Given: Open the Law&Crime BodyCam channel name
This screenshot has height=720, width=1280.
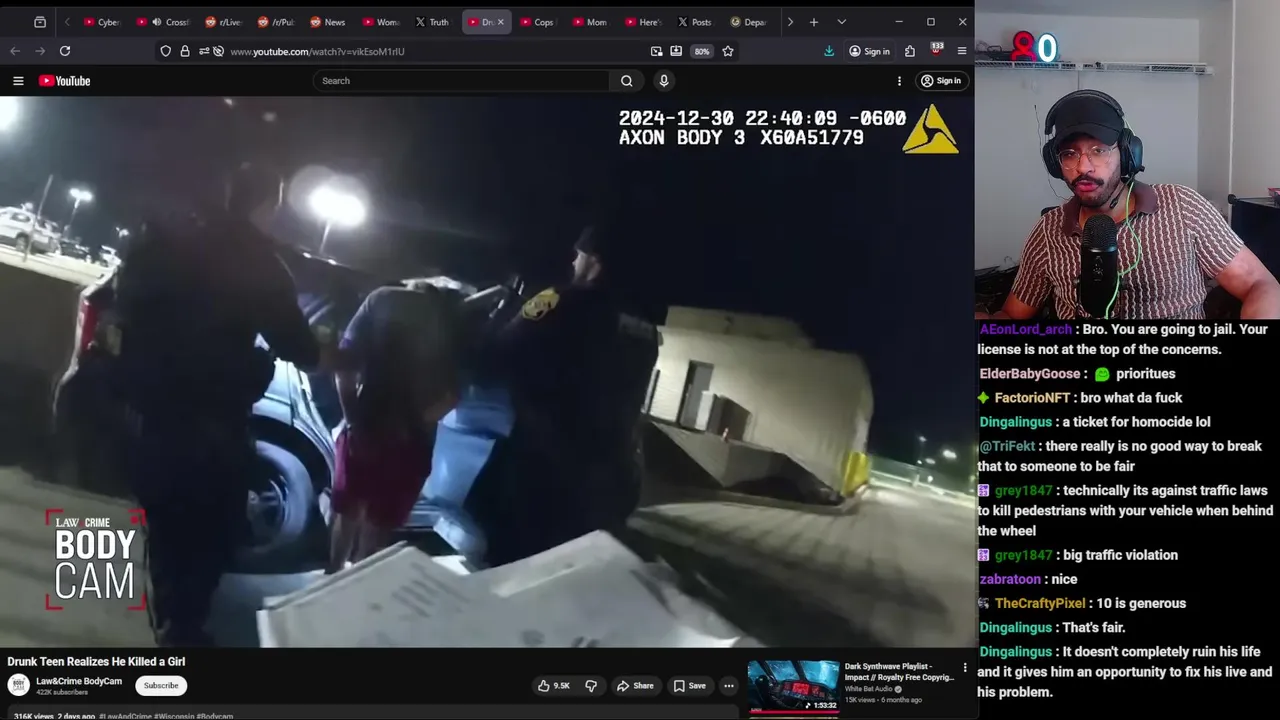Looking at the screenshot, I should (x=79, y=681).
